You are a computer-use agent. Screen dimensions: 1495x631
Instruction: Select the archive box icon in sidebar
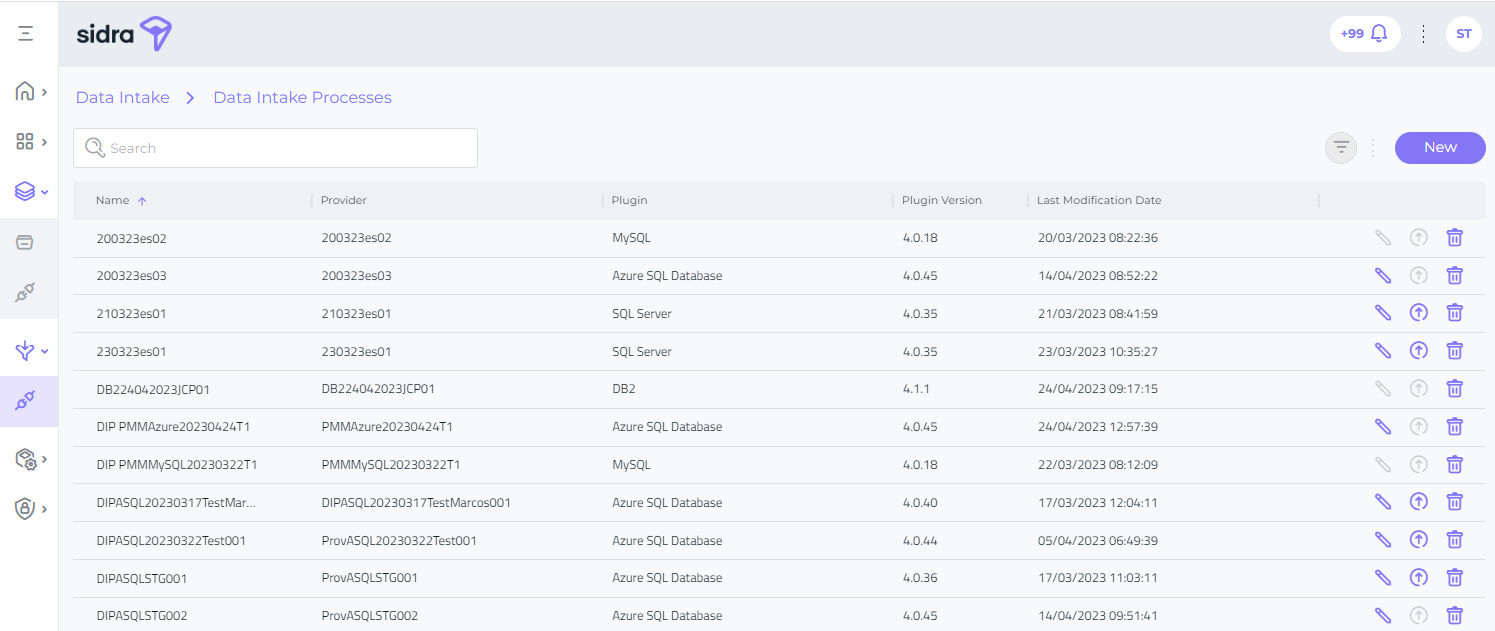point(26,242)
